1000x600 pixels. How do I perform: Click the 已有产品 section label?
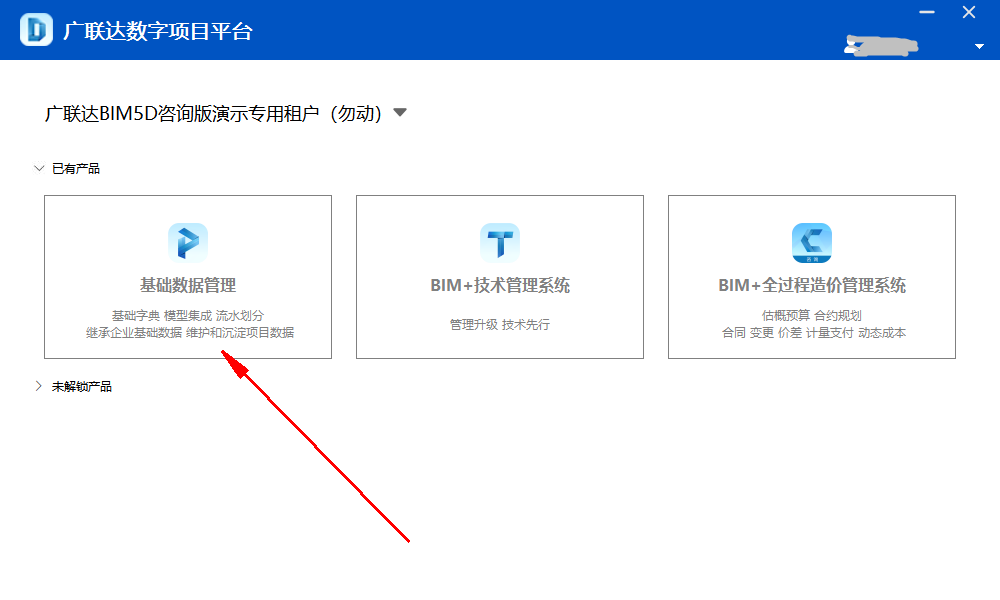pos(76,168)
